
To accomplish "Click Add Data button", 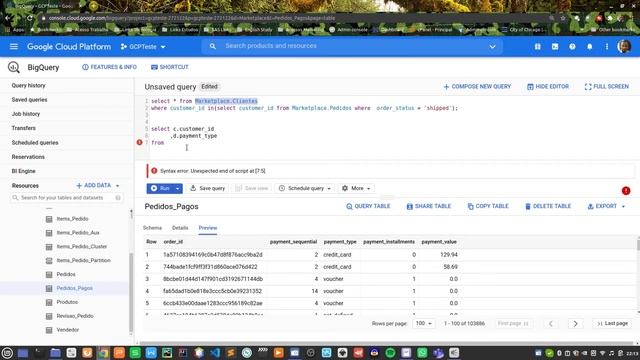I will click(93, 185).
